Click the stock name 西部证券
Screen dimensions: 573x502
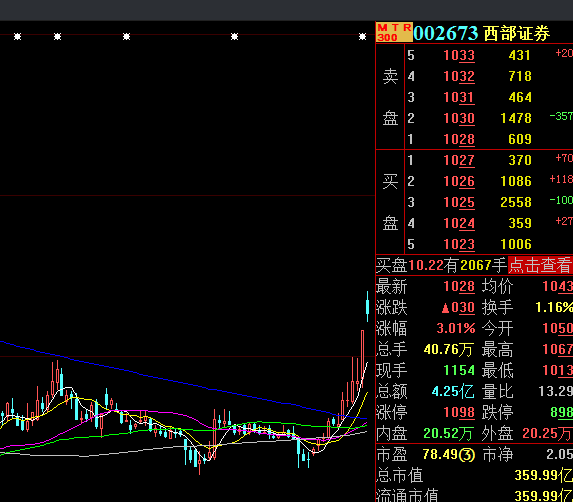[x=517, y=33]
